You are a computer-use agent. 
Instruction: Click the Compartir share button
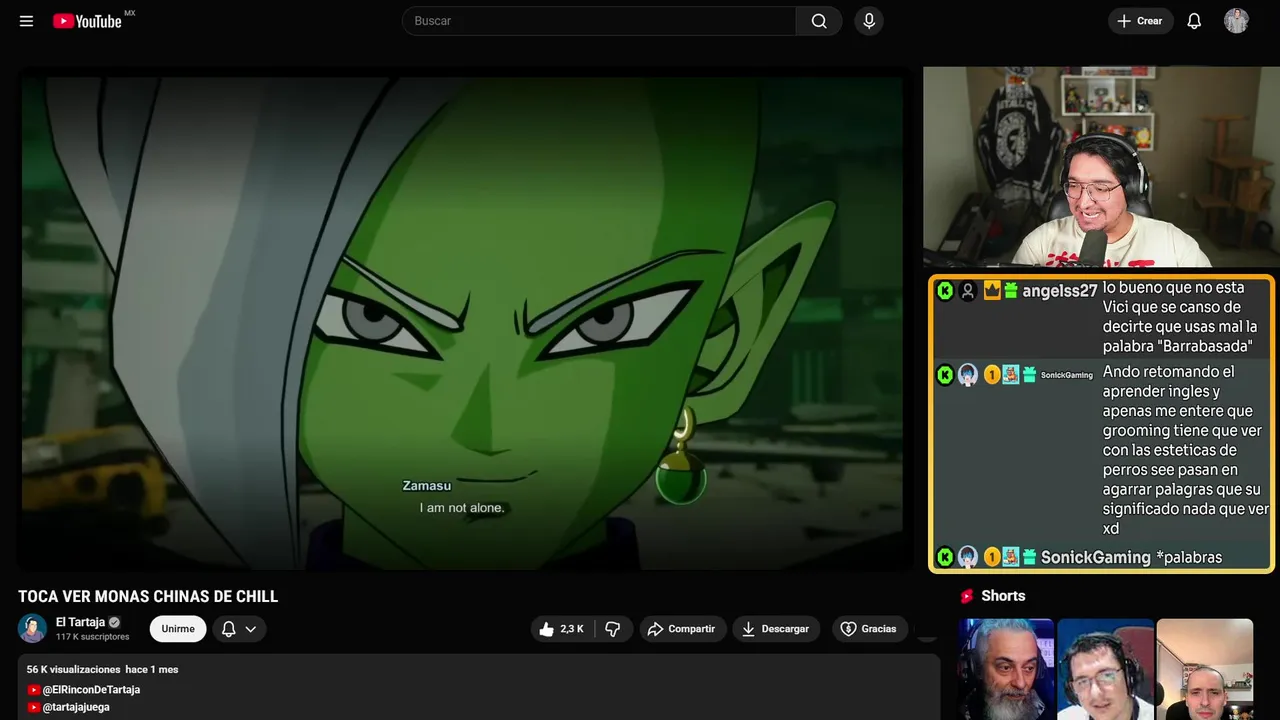click(x=682, y=629)
